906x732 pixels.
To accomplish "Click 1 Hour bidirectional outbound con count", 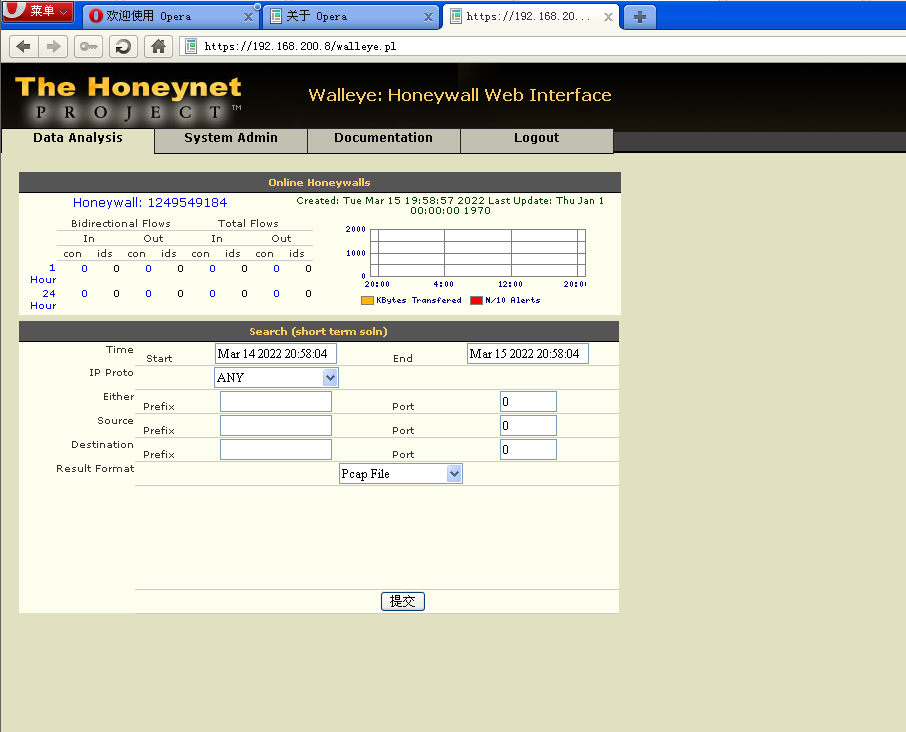I will (148, 269).
